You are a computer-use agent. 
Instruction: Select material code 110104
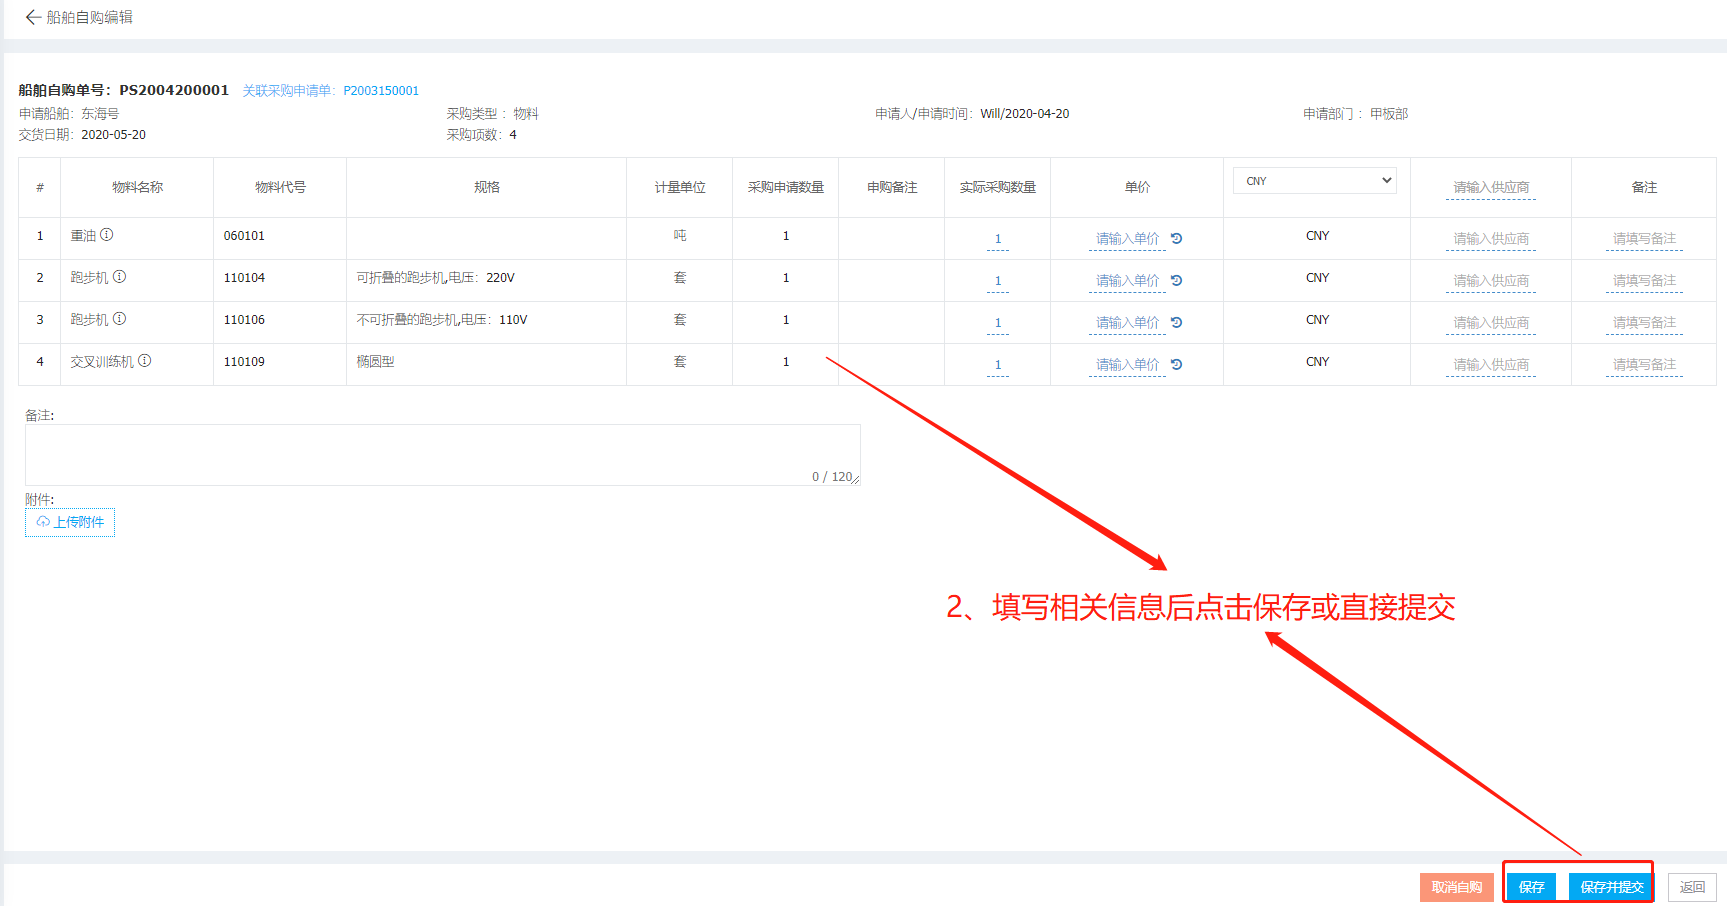coord(244,278)
